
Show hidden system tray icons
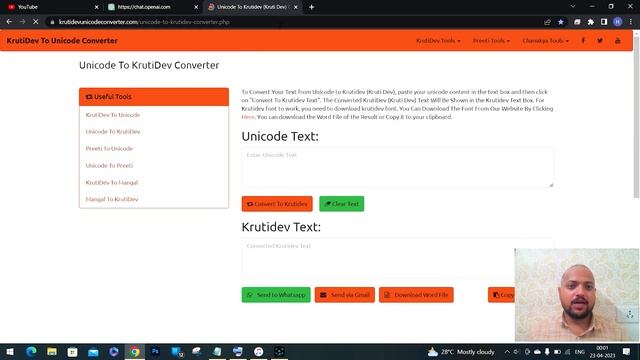tap(507, 351)
